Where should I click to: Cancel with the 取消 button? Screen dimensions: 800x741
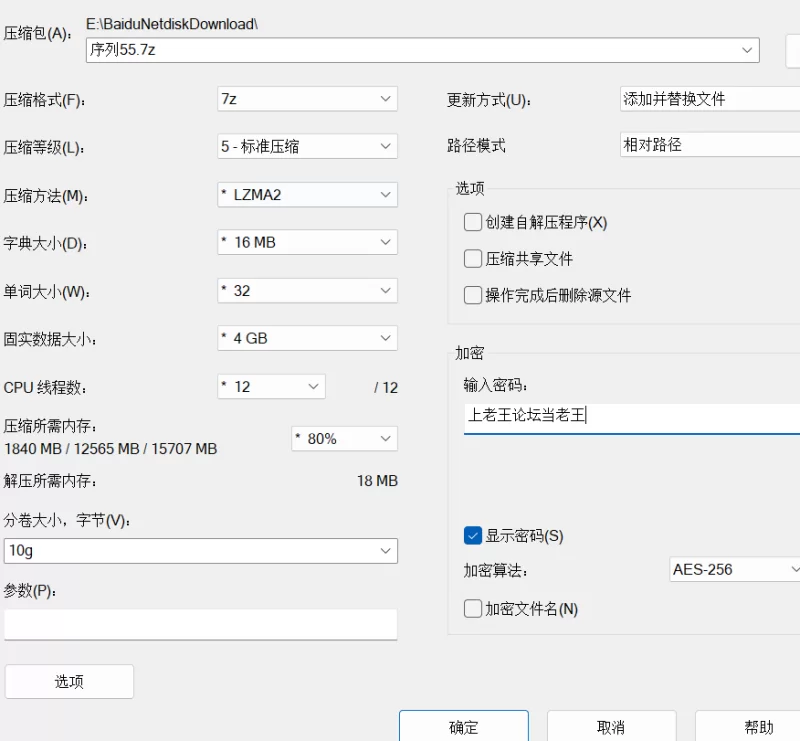click(x=611, y=727)
